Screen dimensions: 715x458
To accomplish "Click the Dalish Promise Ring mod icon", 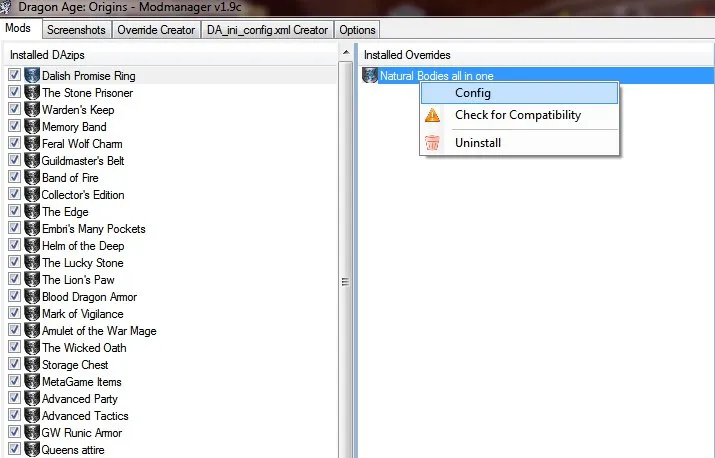I will pyautogui.click(x=32, y=75).
